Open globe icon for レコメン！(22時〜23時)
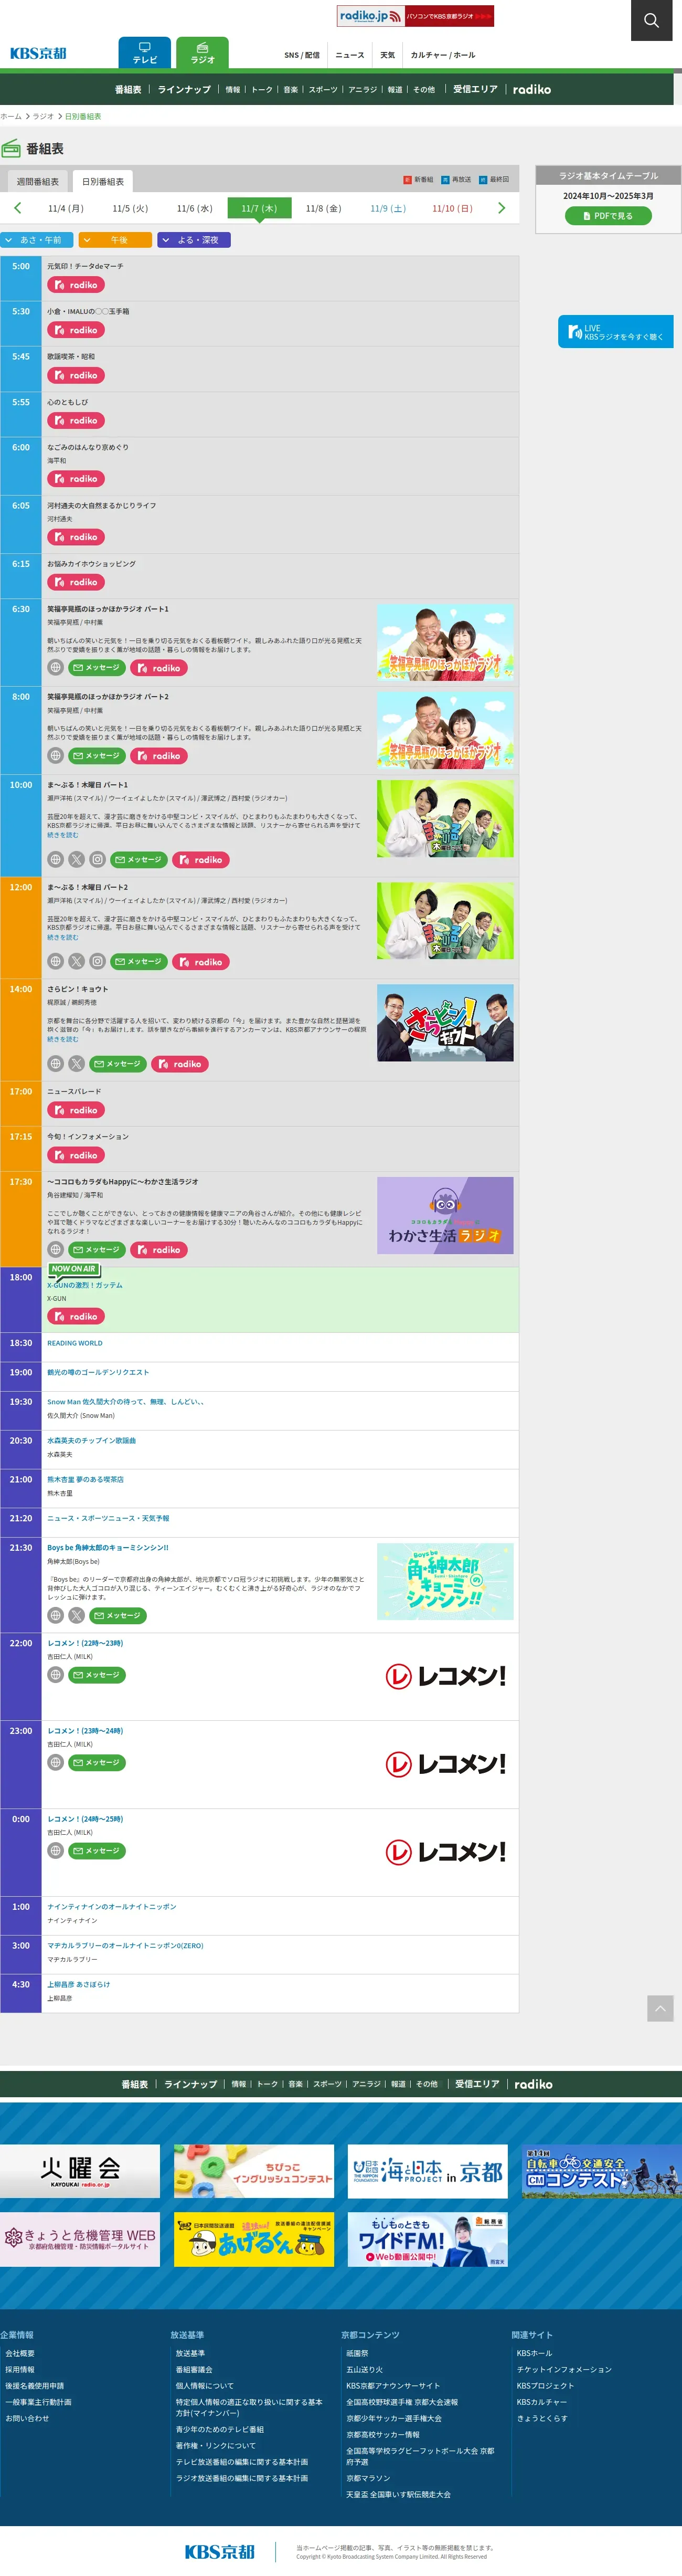 (56, 1675)
